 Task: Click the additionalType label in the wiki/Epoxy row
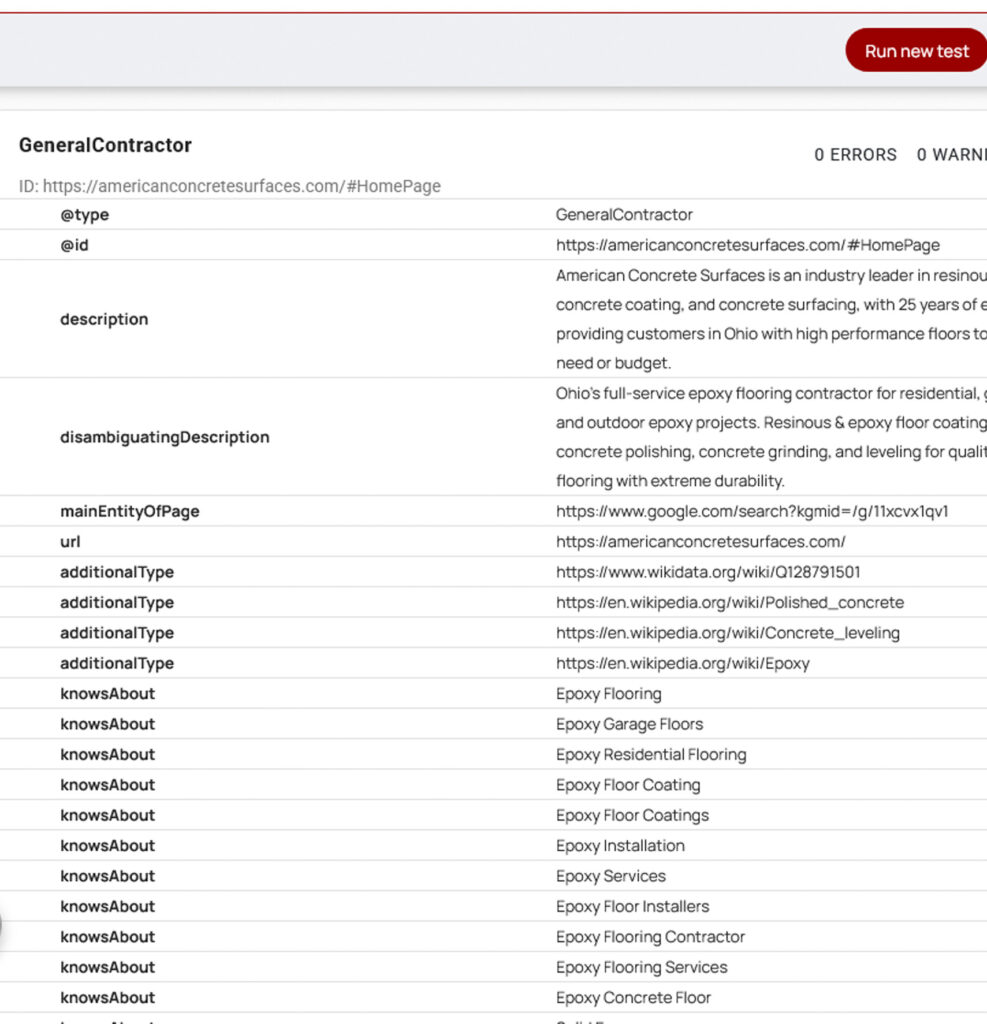(117, 663)
